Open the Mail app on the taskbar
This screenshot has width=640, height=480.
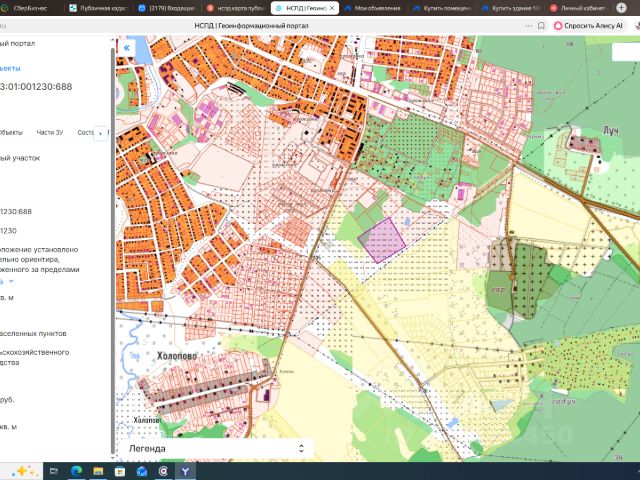click(x=141, y=471)
